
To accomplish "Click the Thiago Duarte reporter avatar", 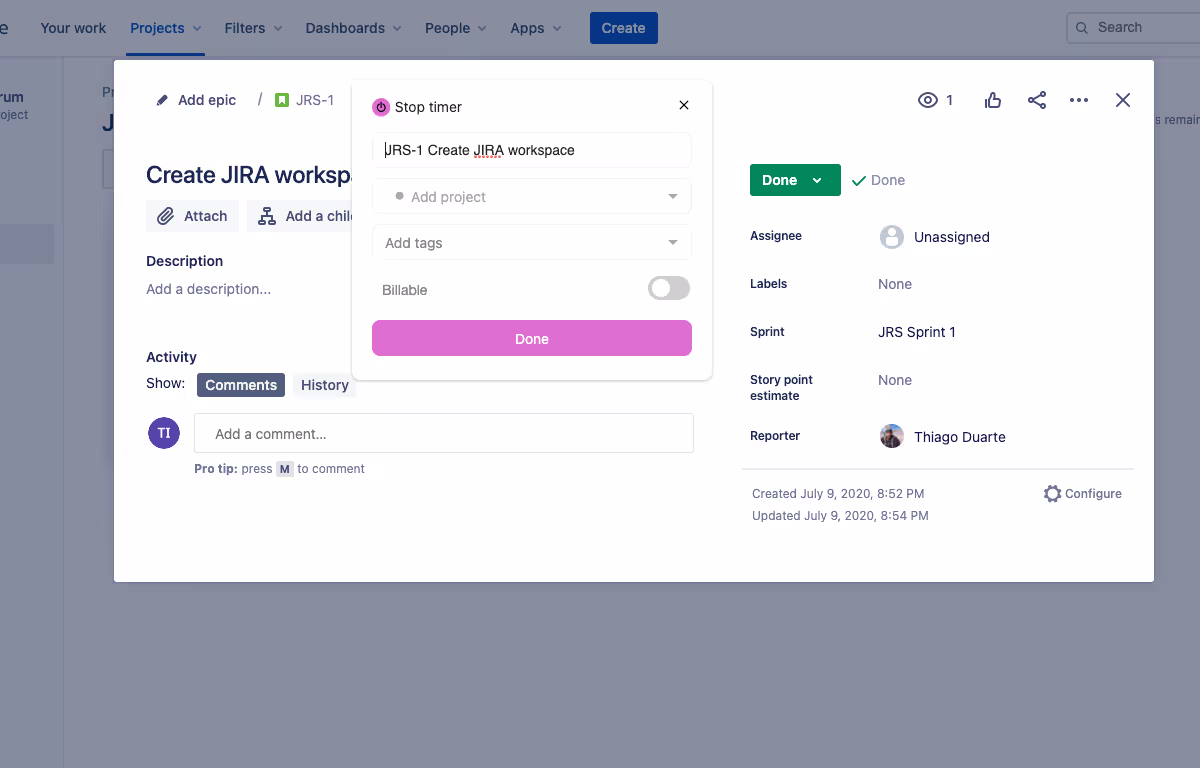I will point(892,436).
